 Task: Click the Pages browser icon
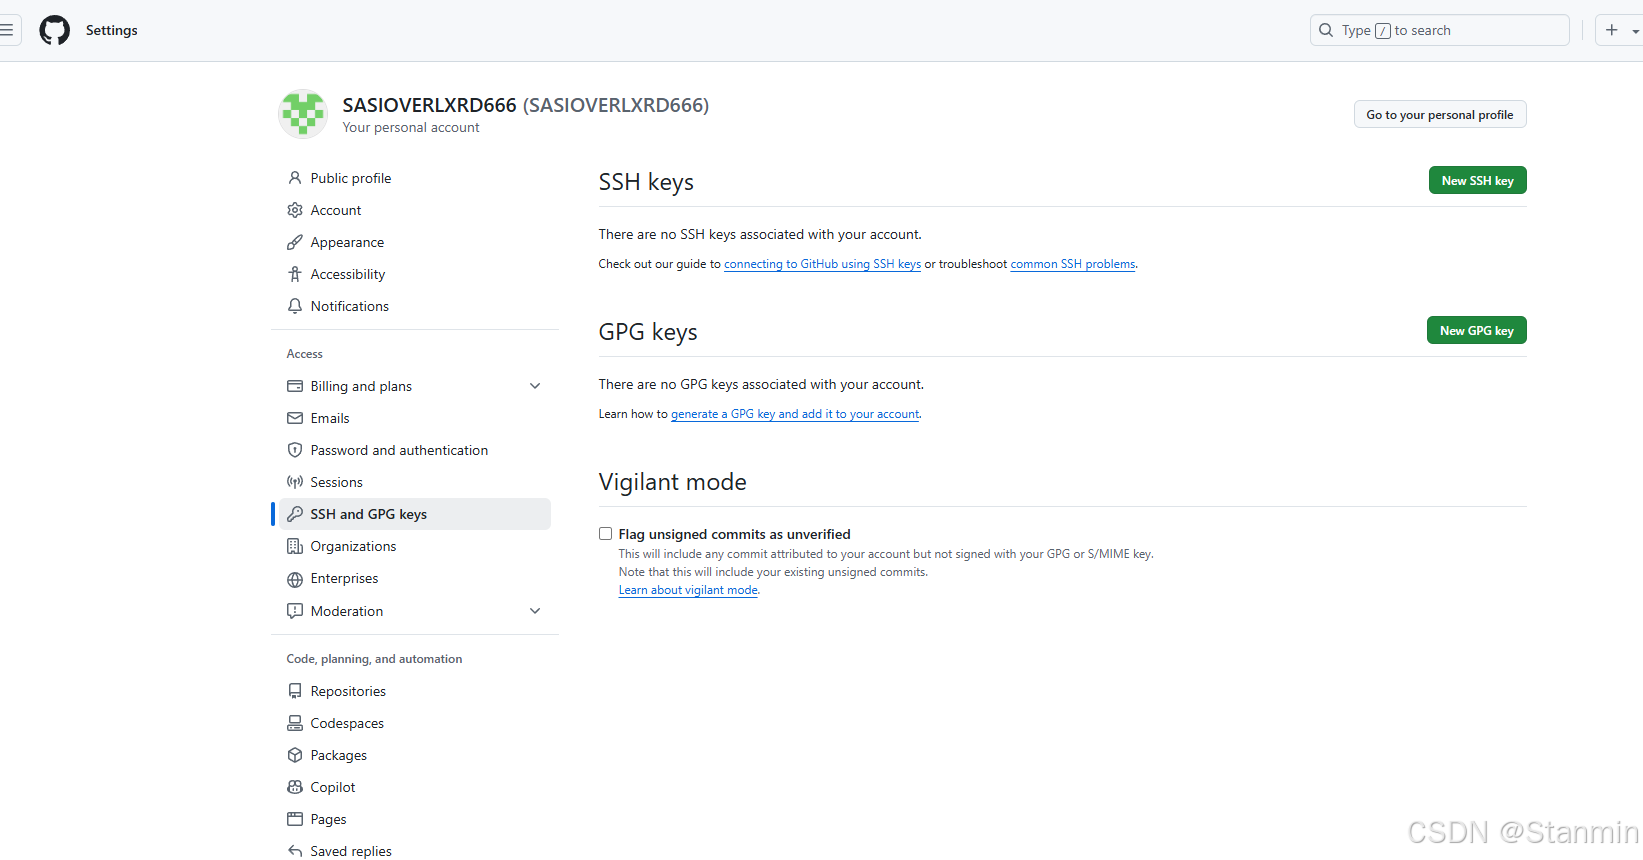(x=295, y=819)
